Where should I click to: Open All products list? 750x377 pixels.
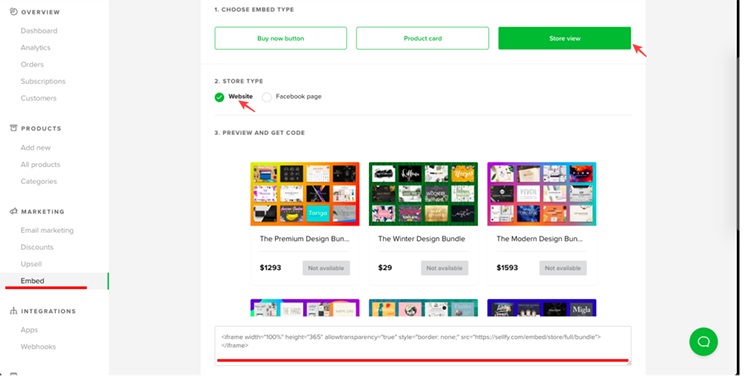pos(40,164)
